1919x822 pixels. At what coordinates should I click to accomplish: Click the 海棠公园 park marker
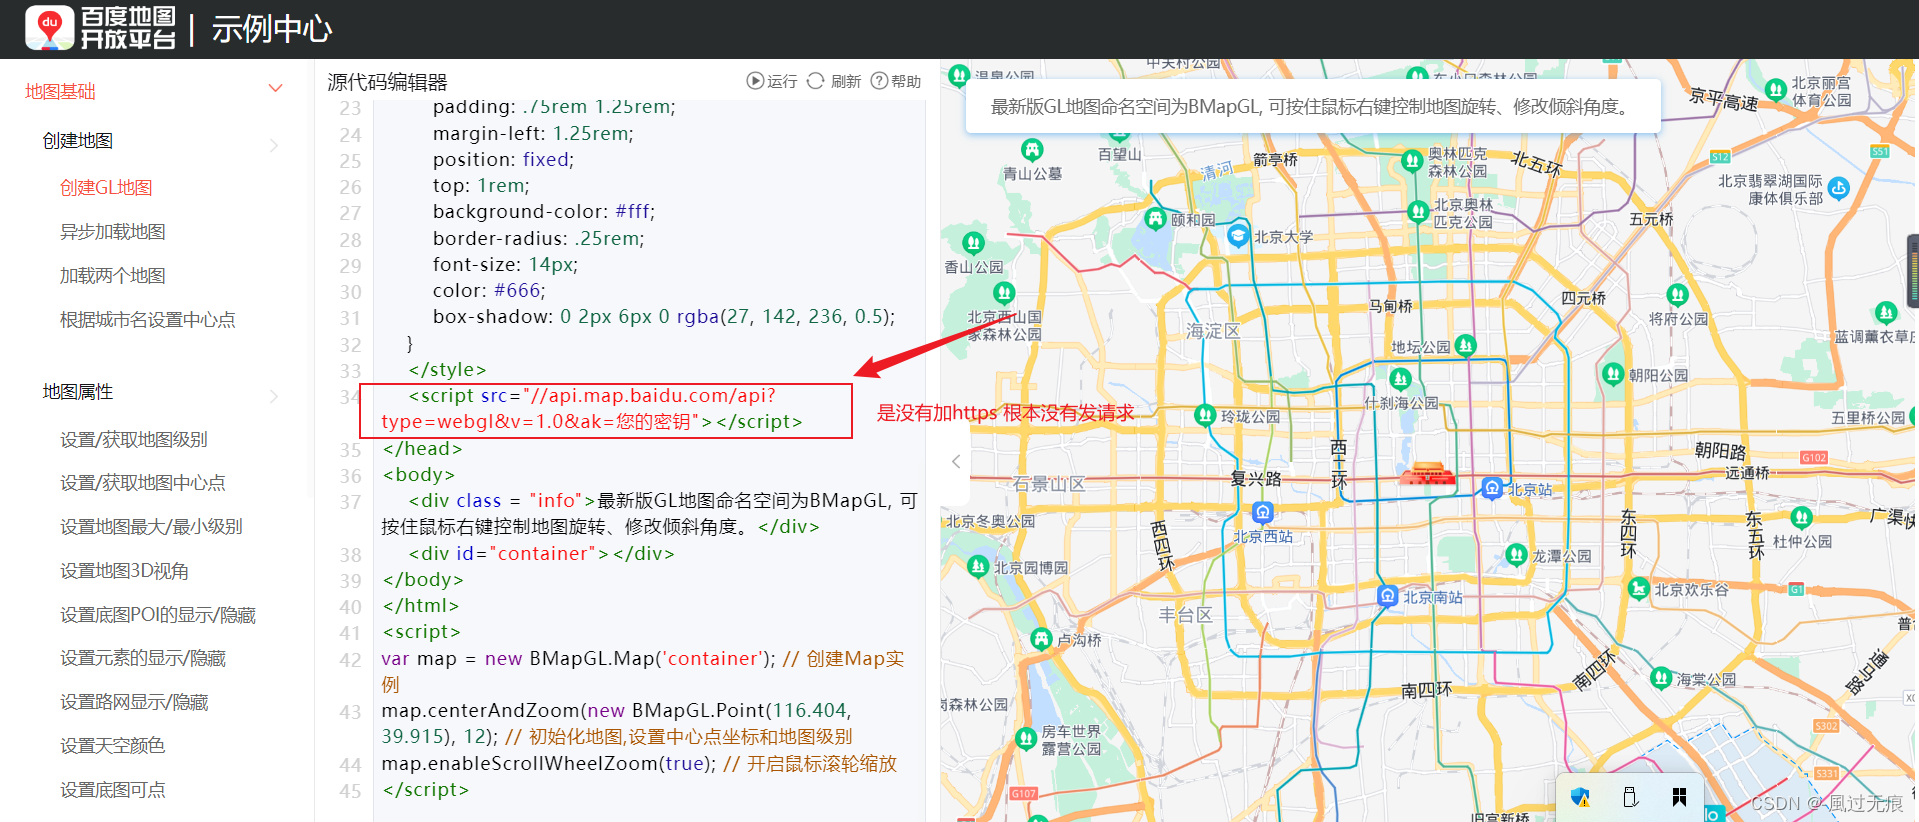point(1661,678)
